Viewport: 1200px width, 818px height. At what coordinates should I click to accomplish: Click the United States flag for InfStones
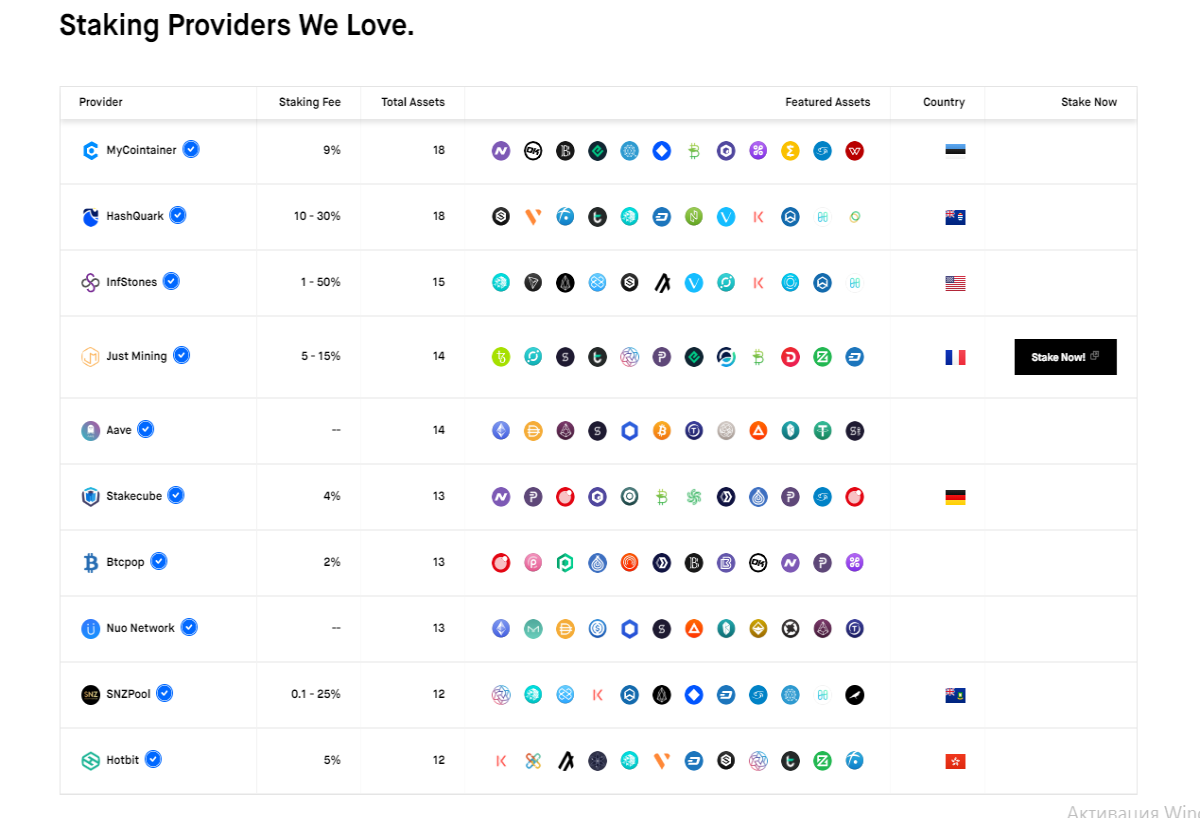pyautogui.click(x=955, y=283)
